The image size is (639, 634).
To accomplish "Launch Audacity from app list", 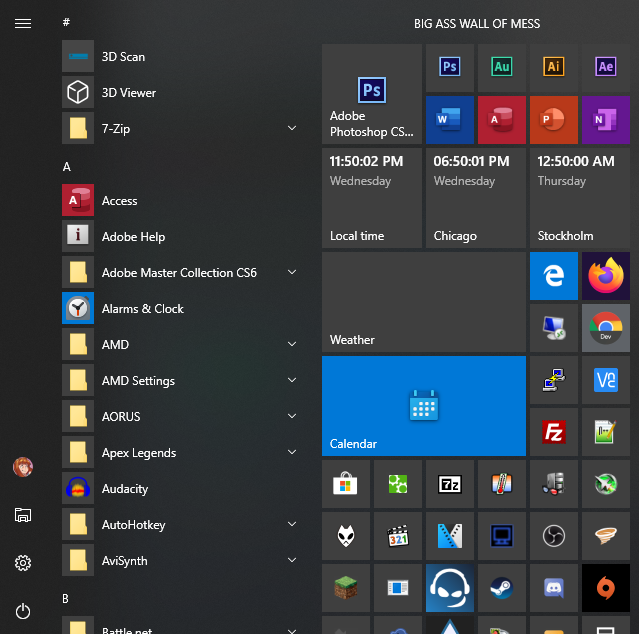I will click(183, 489).
